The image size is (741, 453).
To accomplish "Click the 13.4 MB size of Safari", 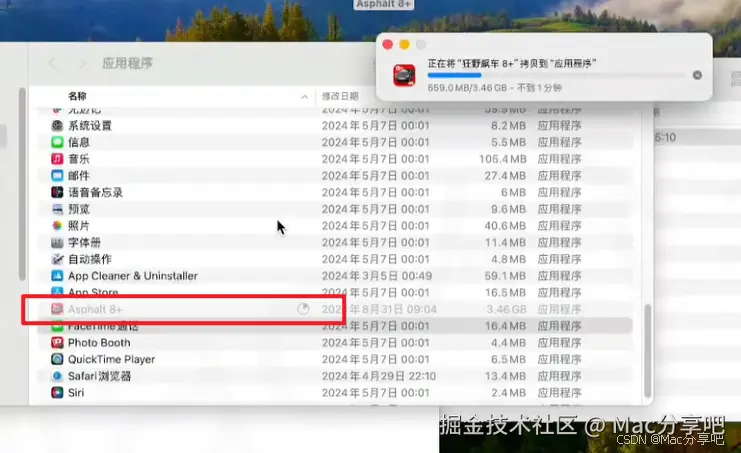I will tap(506, 376).
